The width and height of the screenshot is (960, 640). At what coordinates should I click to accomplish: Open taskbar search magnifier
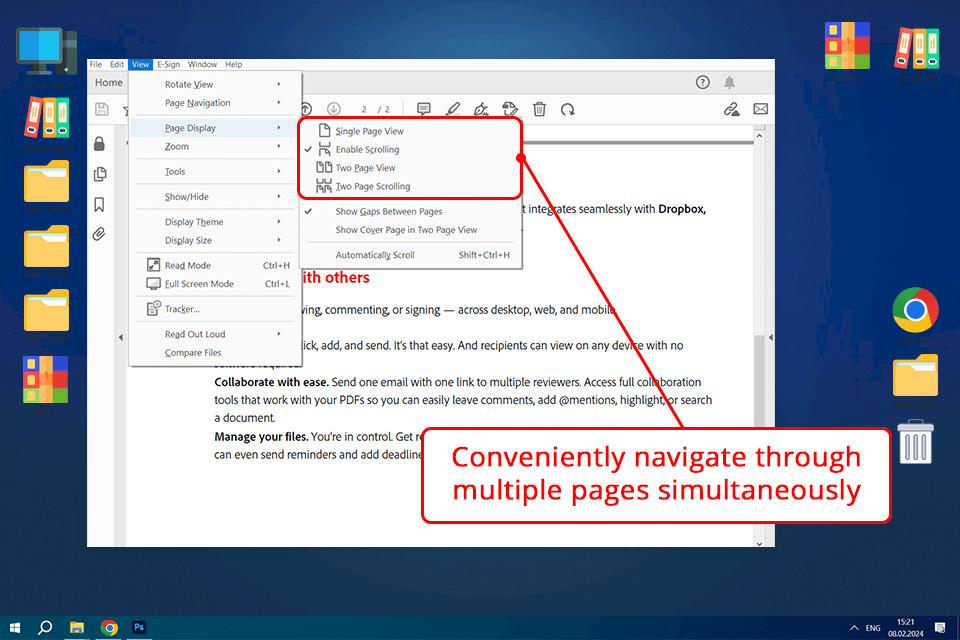[45, 628]
